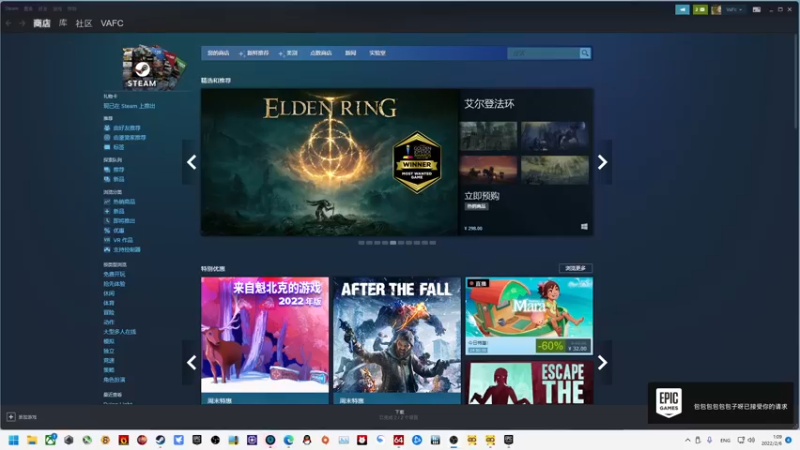Open the QQ penguin icon in taskbar
The image size is (800, 450).
coord(307,440)
